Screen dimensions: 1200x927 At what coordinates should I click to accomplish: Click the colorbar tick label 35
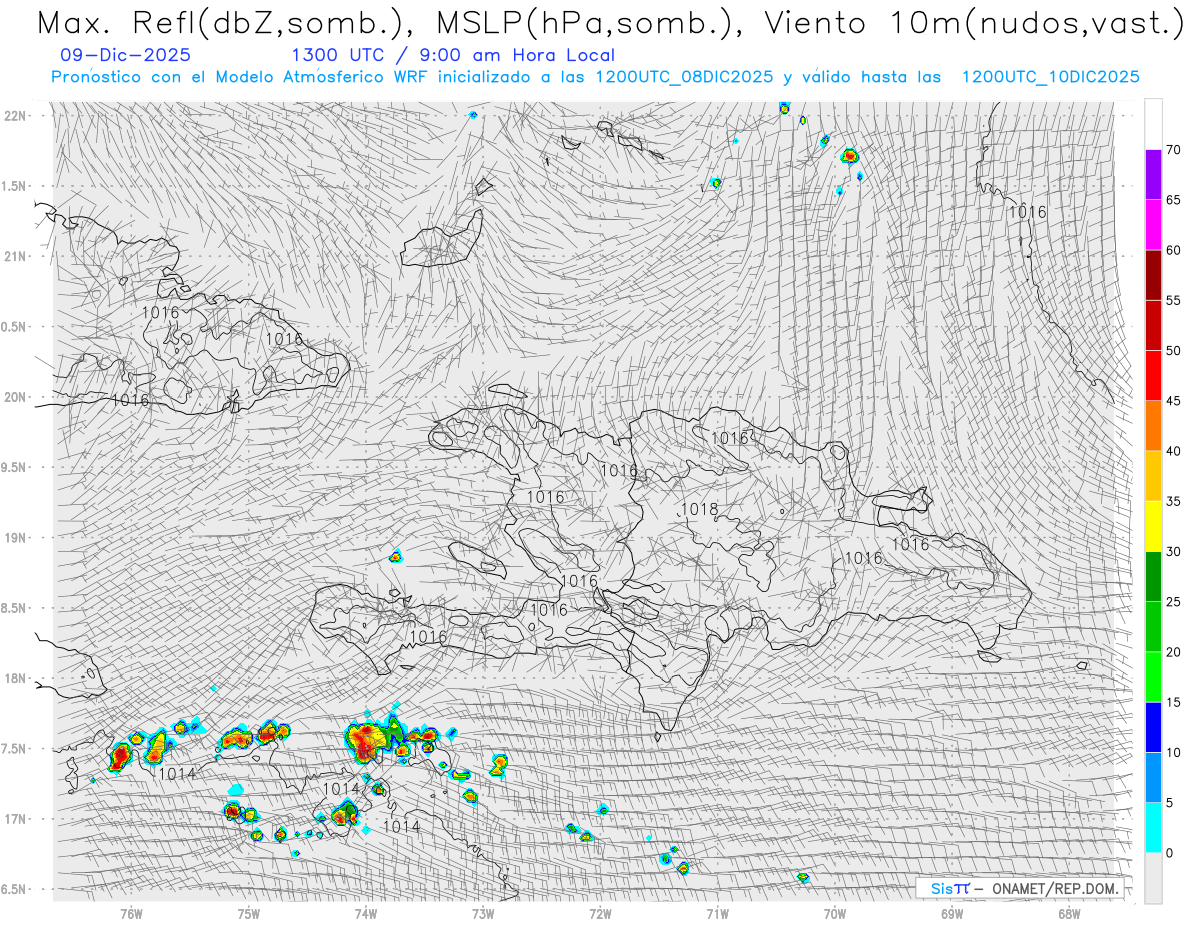pyautogui.click(x=1174, y=501)
